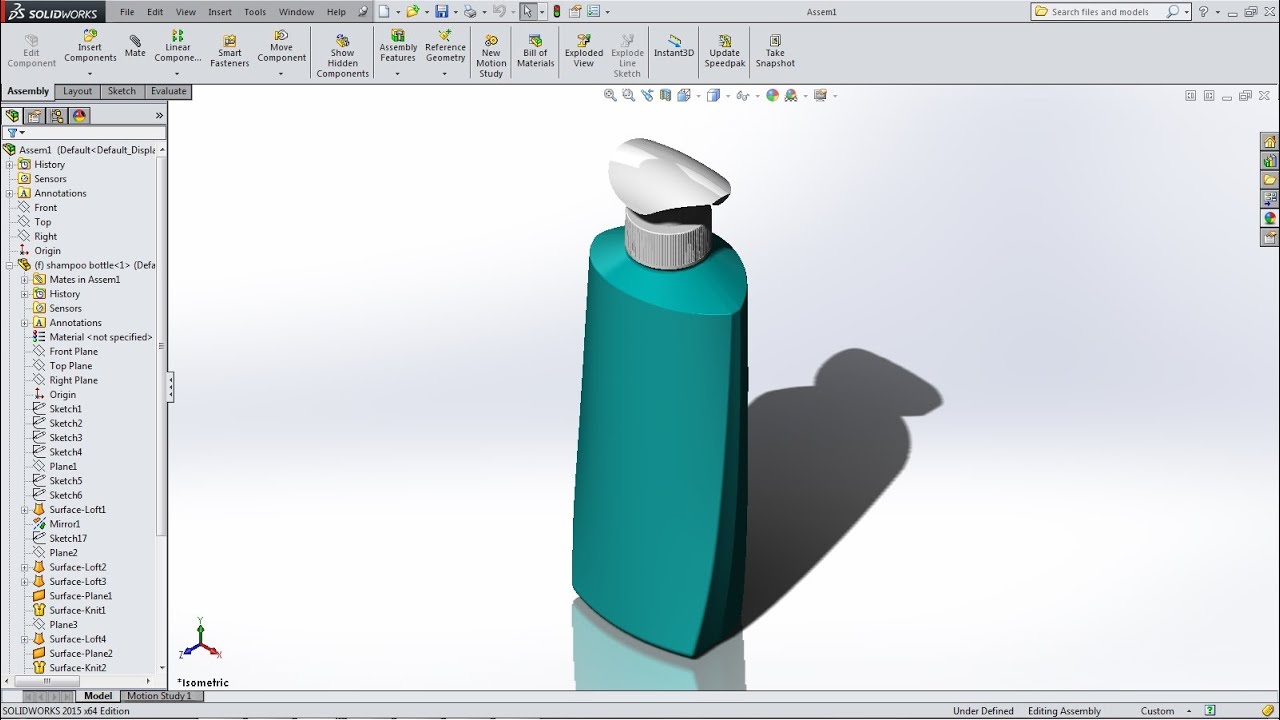The image size is (1280, 720).
Task: Click Zoom to Area magnifier icon
Action: click(x=628, y=95)
